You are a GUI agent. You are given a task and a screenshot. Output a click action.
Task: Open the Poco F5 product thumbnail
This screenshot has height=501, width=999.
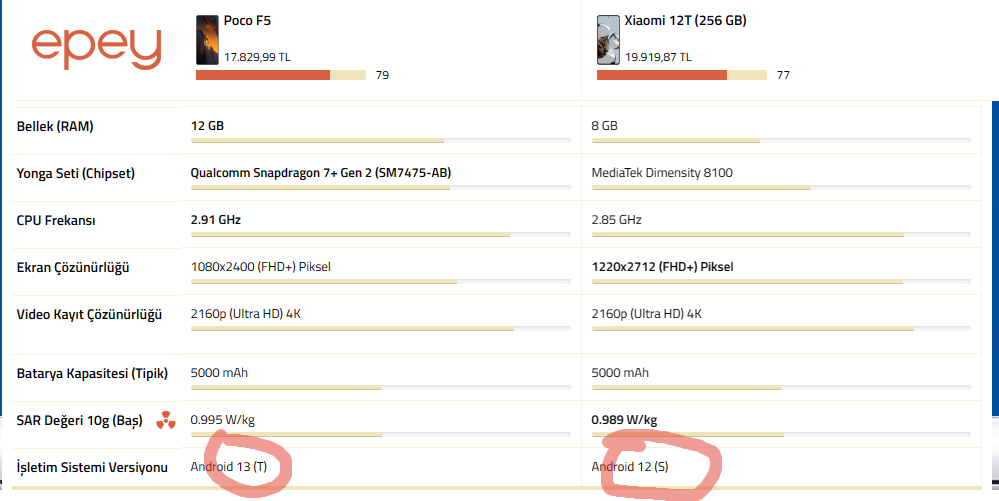207,40
